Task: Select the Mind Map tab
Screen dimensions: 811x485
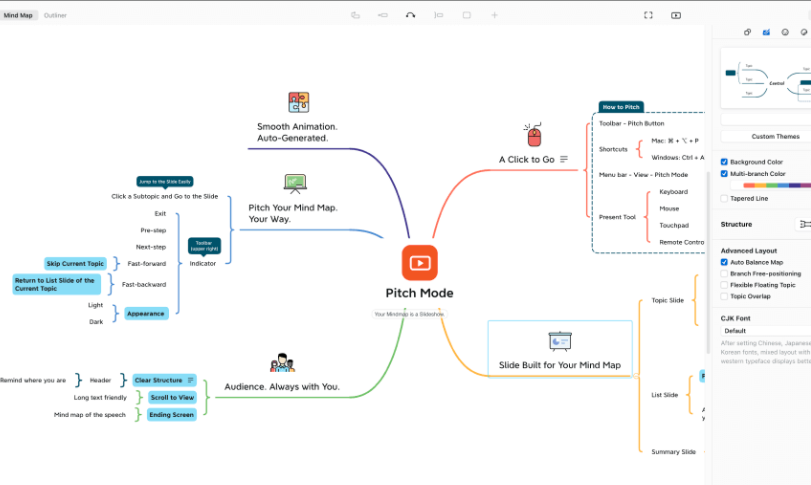Action: (x=19, y=15)
